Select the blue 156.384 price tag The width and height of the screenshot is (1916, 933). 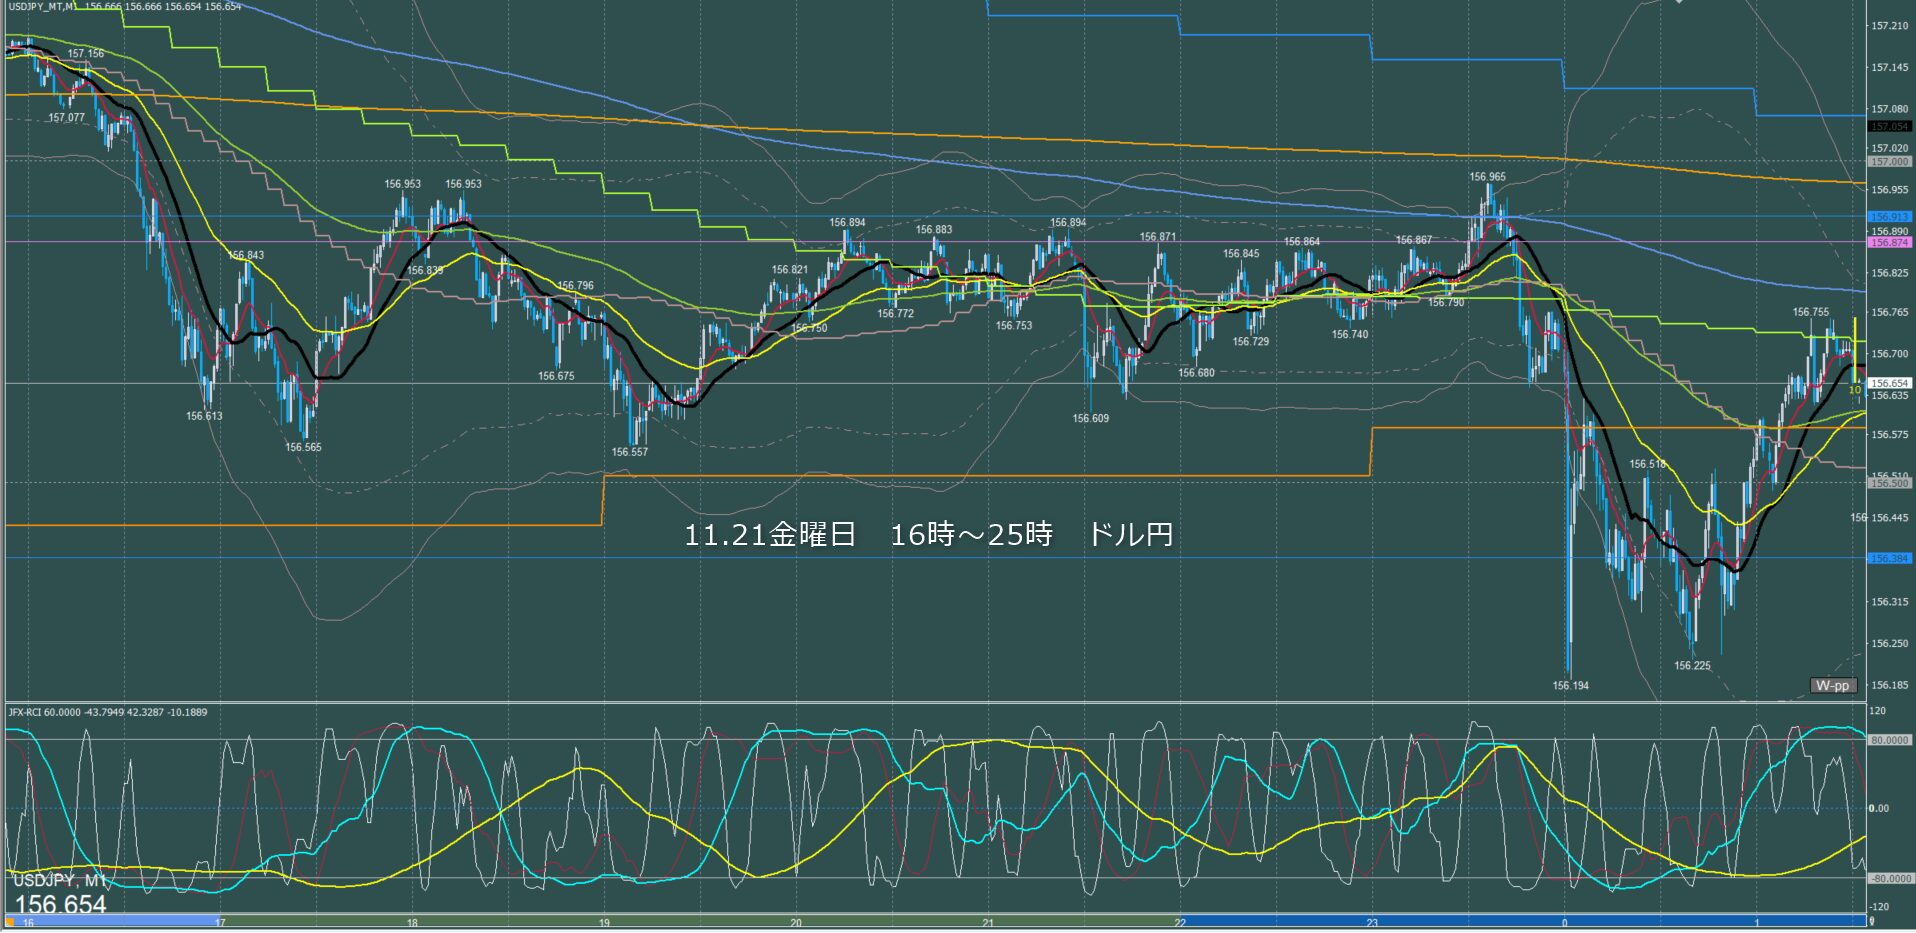1889,558
